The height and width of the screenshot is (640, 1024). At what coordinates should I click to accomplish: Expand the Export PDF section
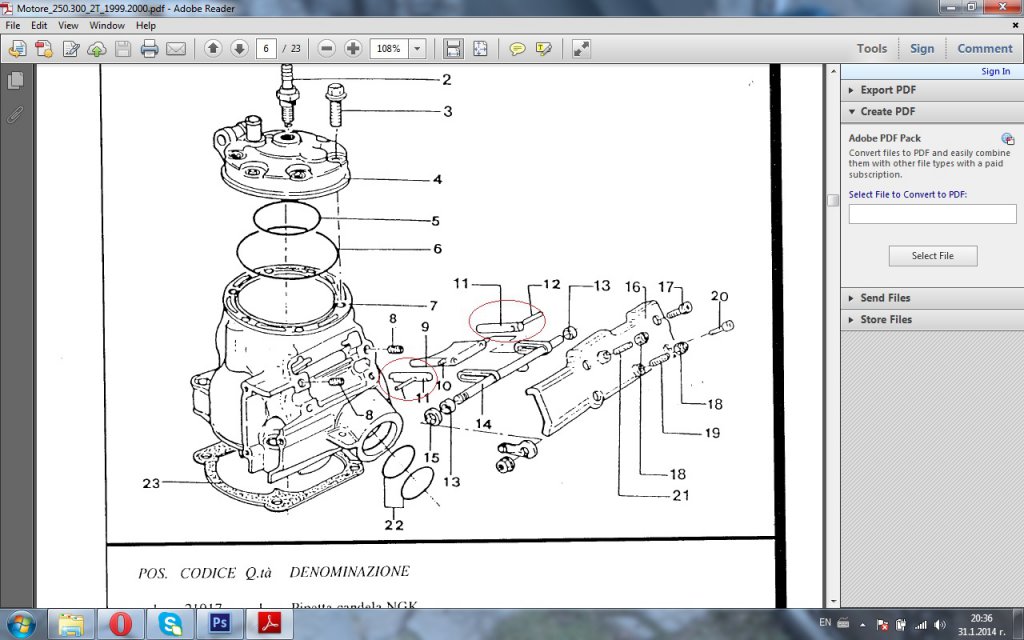pyautogui.click(x=888, y=90)
